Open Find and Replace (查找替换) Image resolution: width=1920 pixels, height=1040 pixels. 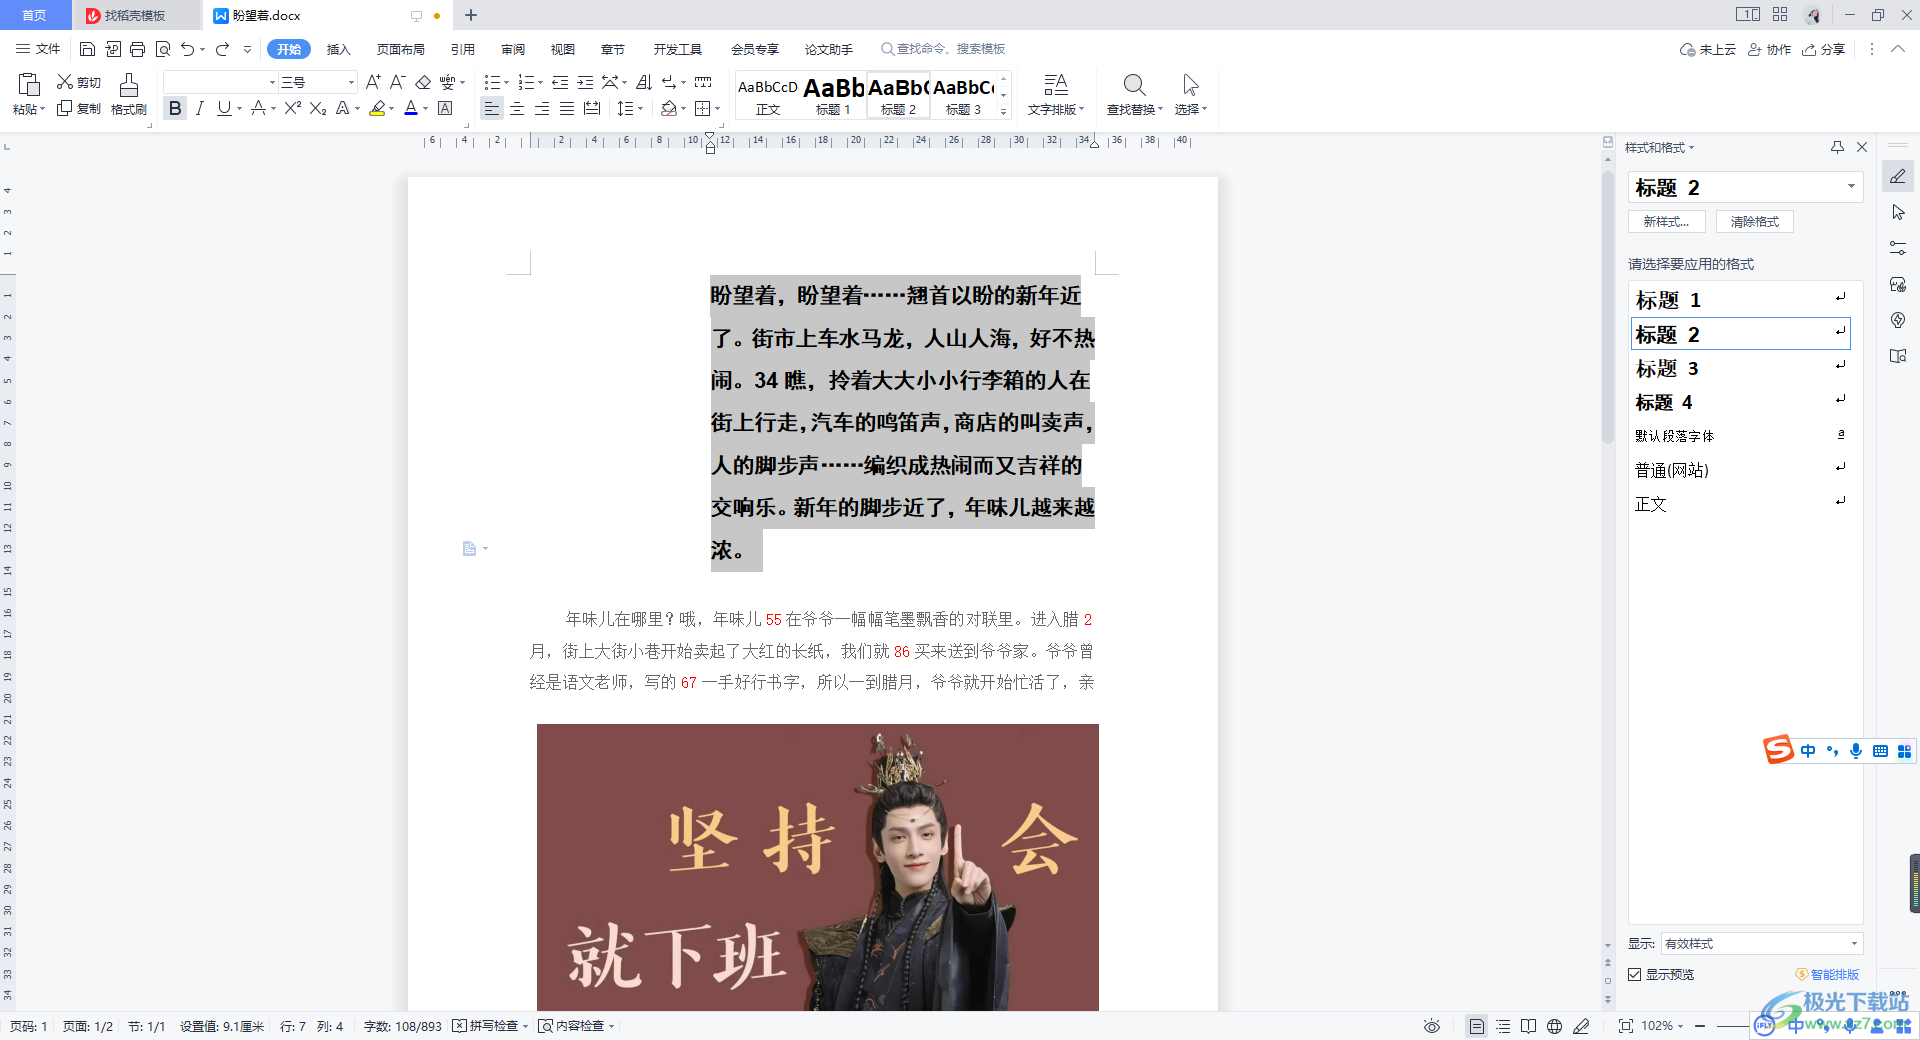point(1134,95)
